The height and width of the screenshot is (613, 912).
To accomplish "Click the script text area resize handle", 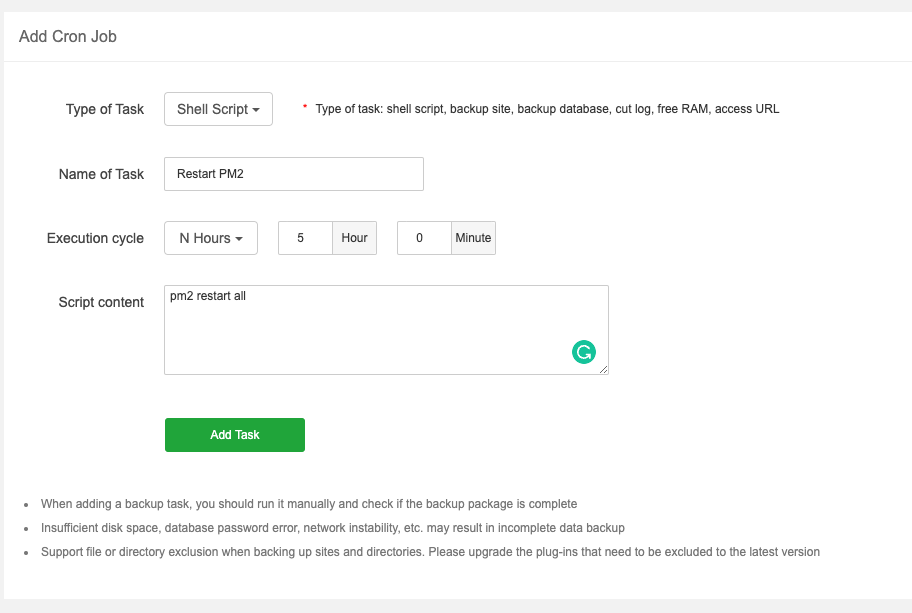I will pos(603,369).
